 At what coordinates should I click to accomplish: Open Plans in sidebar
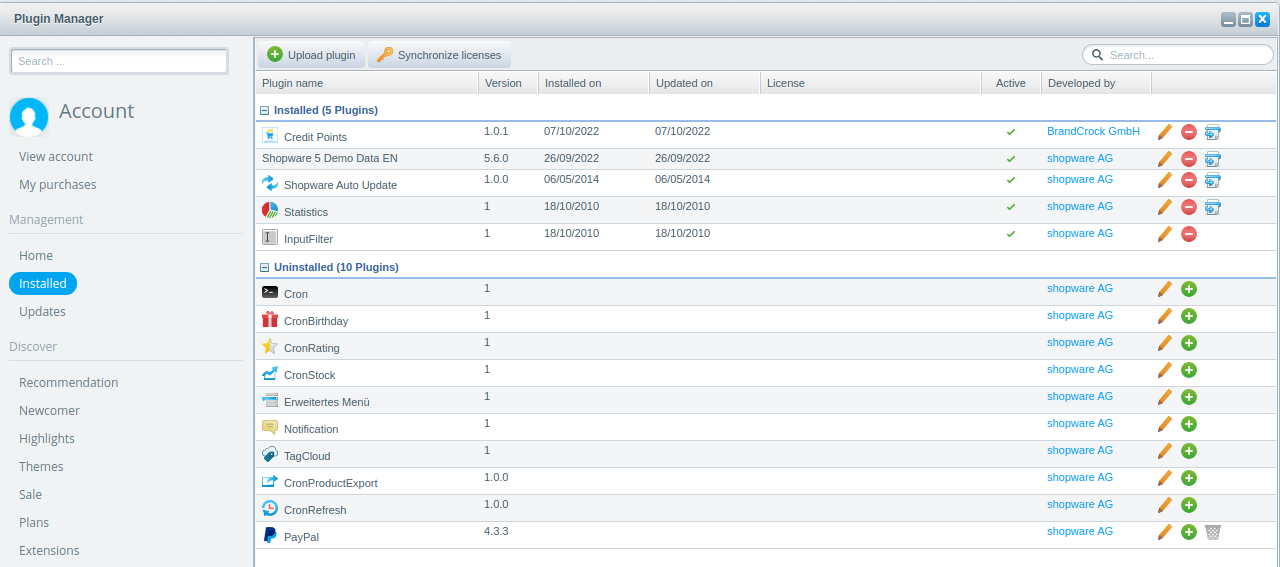(x=34, y=522)
